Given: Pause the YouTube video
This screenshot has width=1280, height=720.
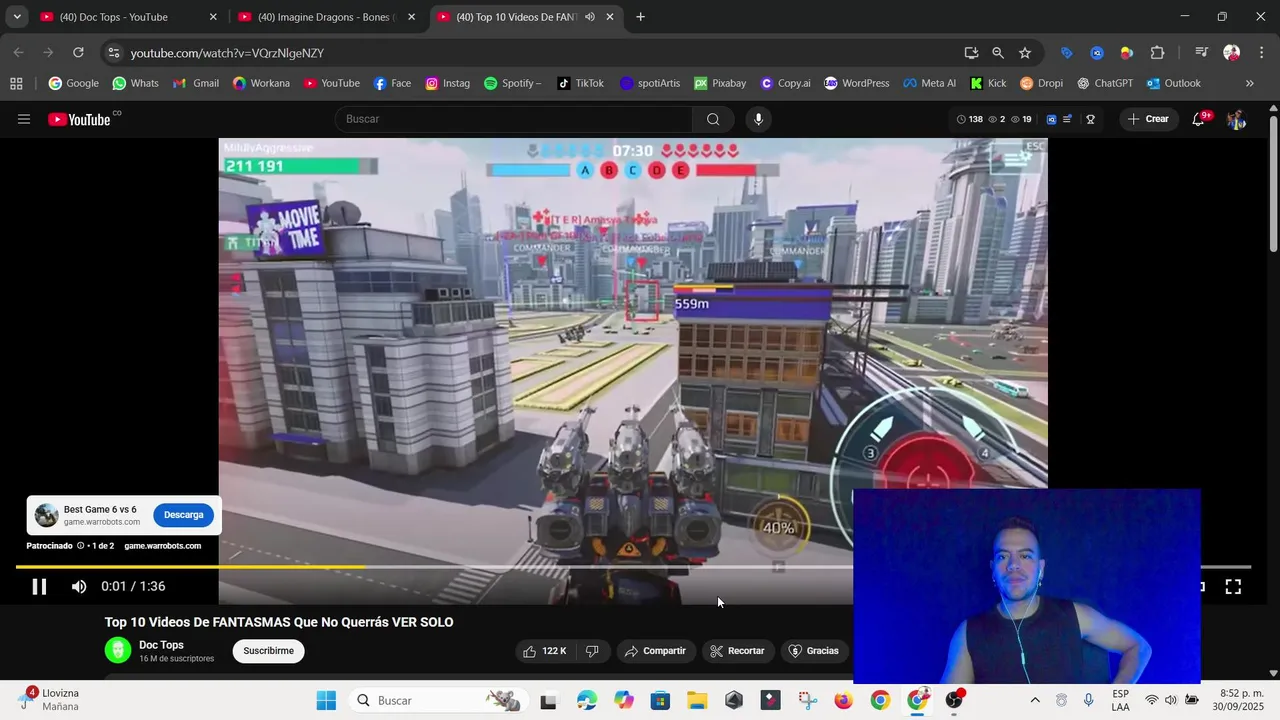Looking at the screenshot, I should (x=39, y=587).
